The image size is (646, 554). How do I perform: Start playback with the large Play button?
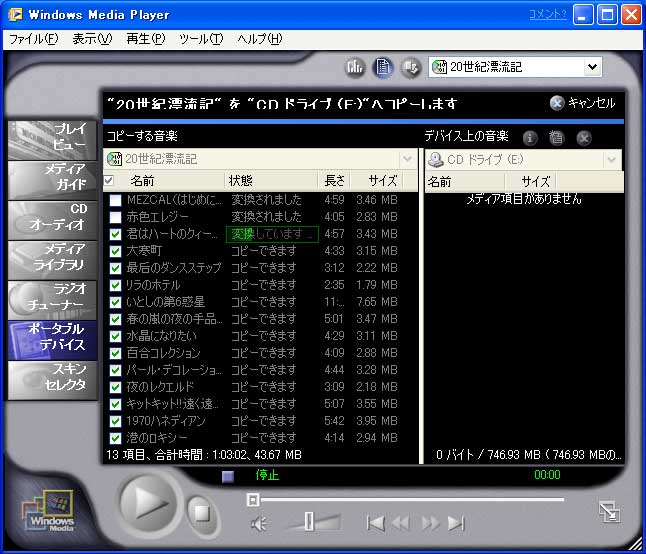click(149, 504)
